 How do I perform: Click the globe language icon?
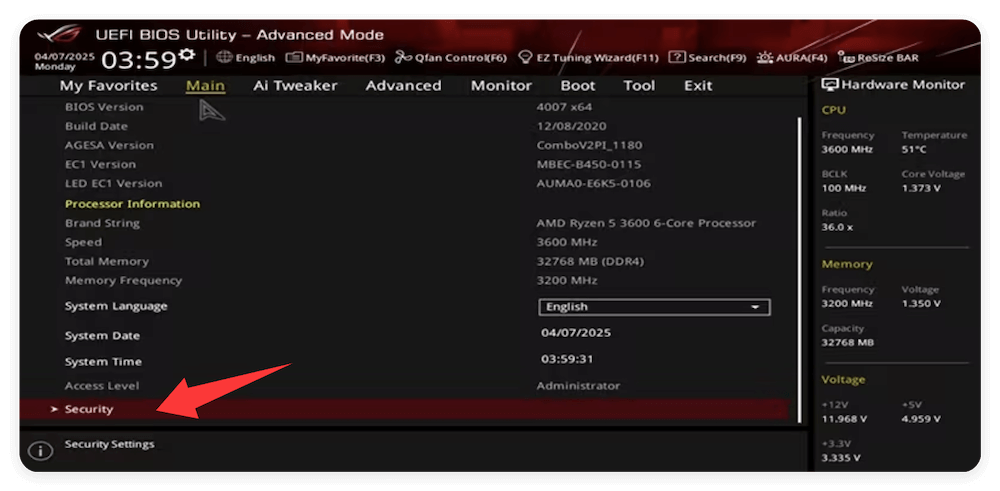pos(224,57)
